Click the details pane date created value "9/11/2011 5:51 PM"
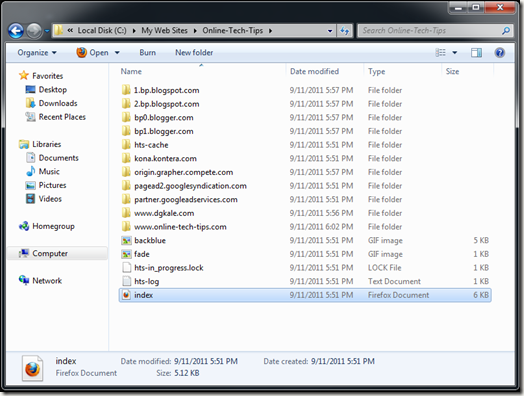Screen dimensions: 524x396 (343, 361)
